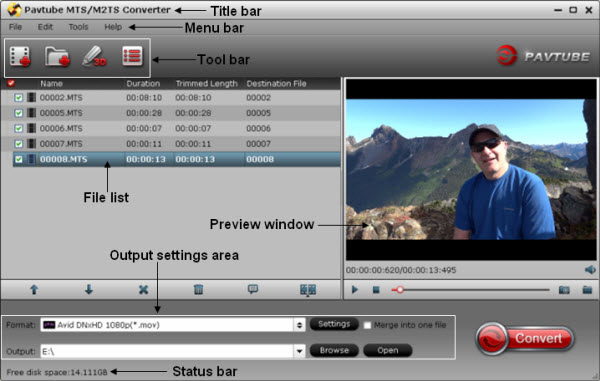Open the Edit menu
Screen dimensions: 600x381
tap(45, 27)
